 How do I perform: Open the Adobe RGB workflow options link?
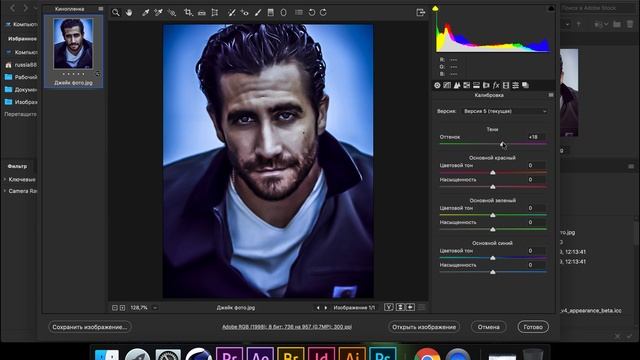(287, 327)
